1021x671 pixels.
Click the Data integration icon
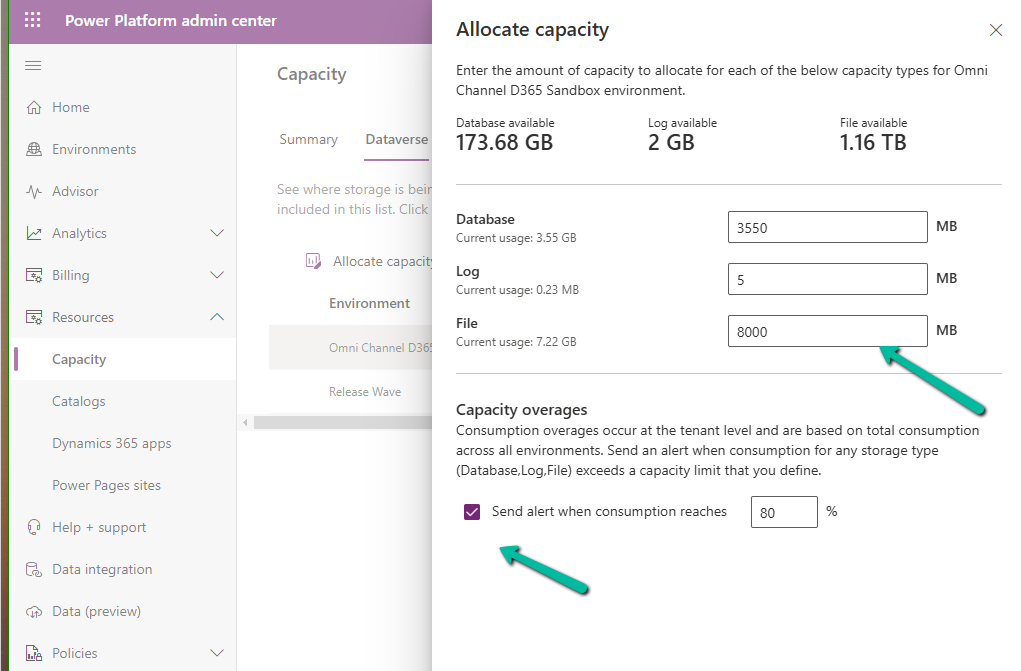[34, 570]
